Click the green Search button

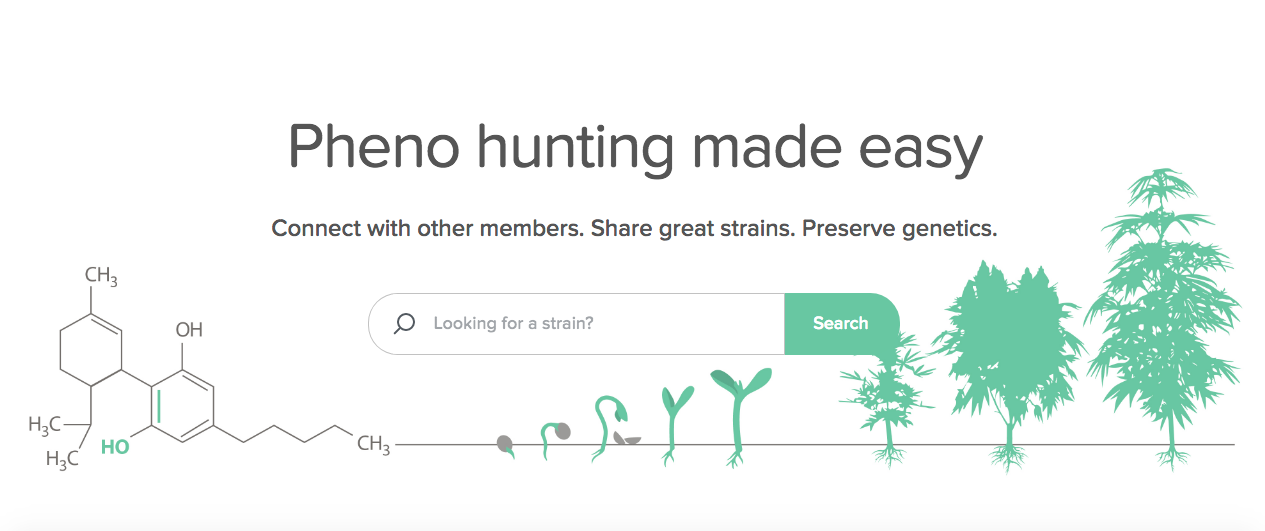(x=841, y=324)
